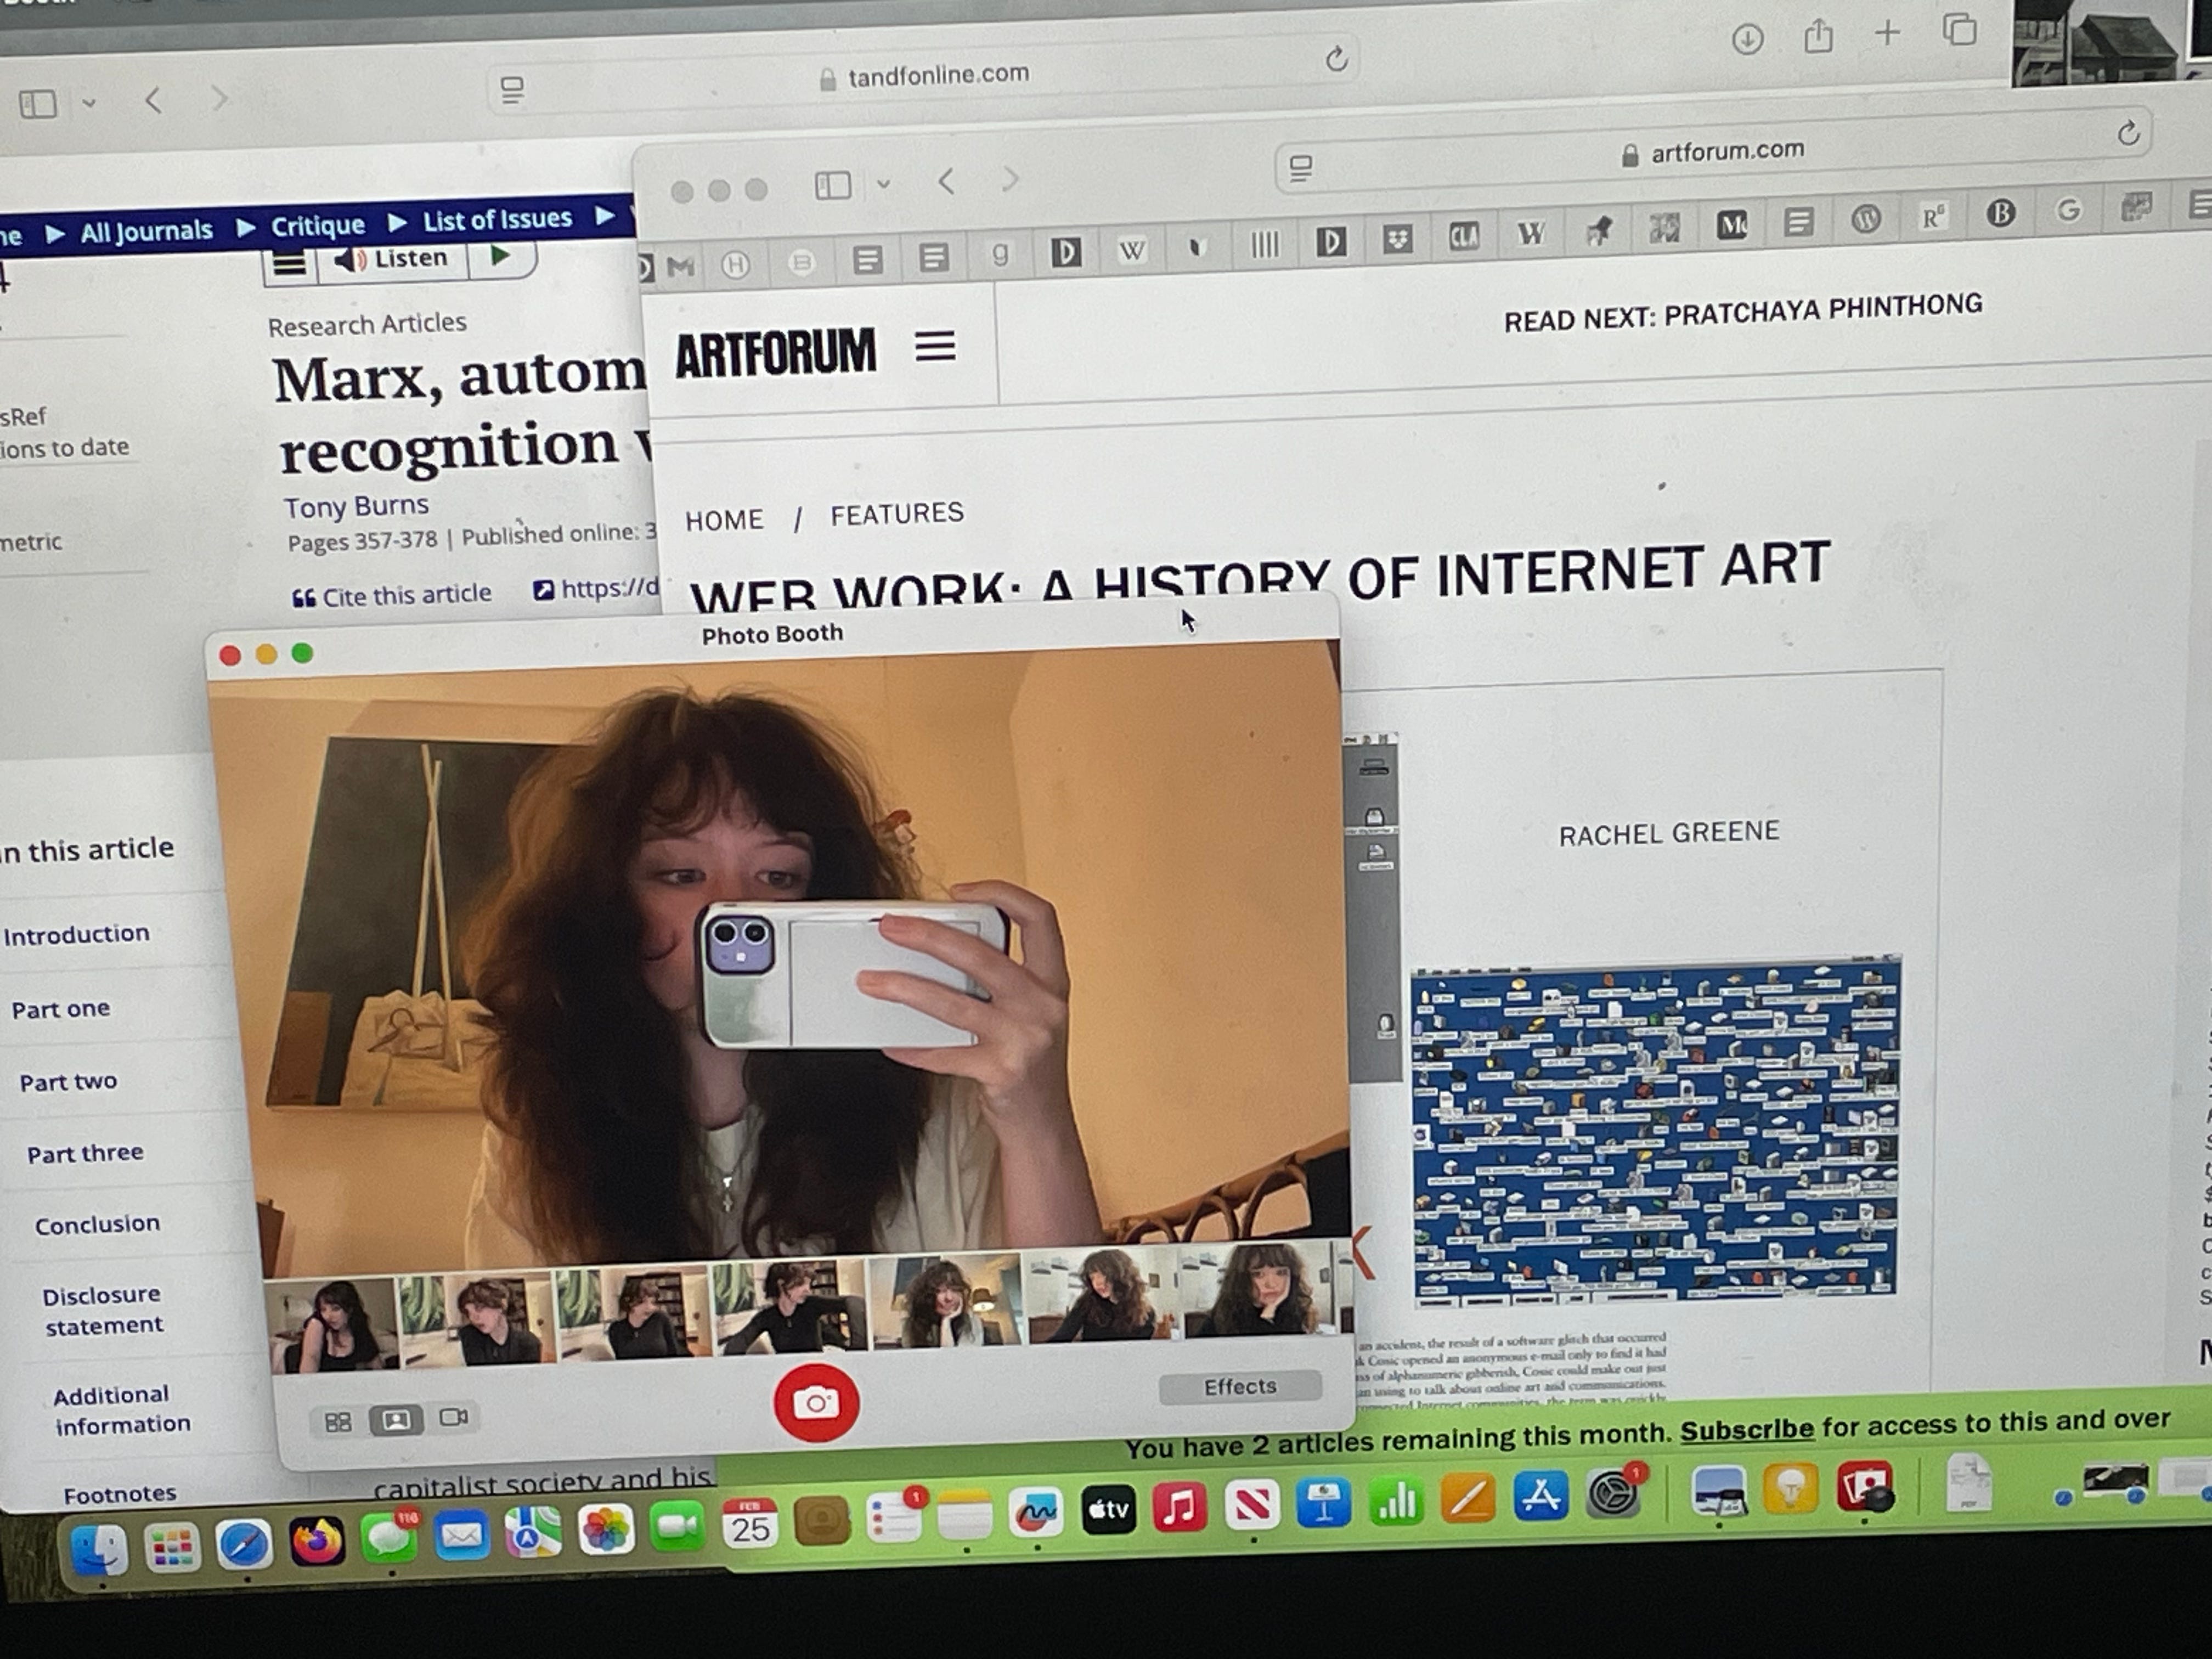Screen dimensions: 2212x1659
Task: Go to HOME in the Artforum breadcrumb
Action: point(724,520)
